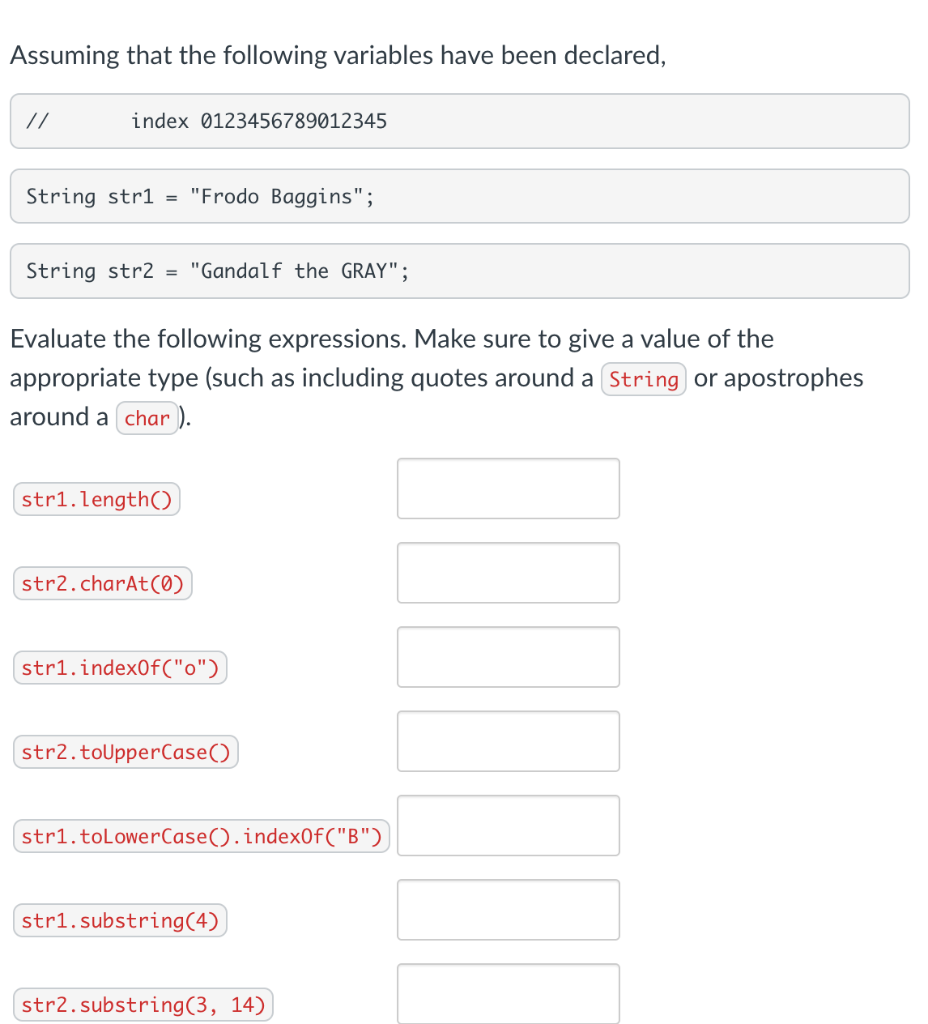Click the str1.toLowerCase().indexOf("B") expression label
This screenshot has width=928, height=1024.
pyautogui.click(x=201, y=836)
